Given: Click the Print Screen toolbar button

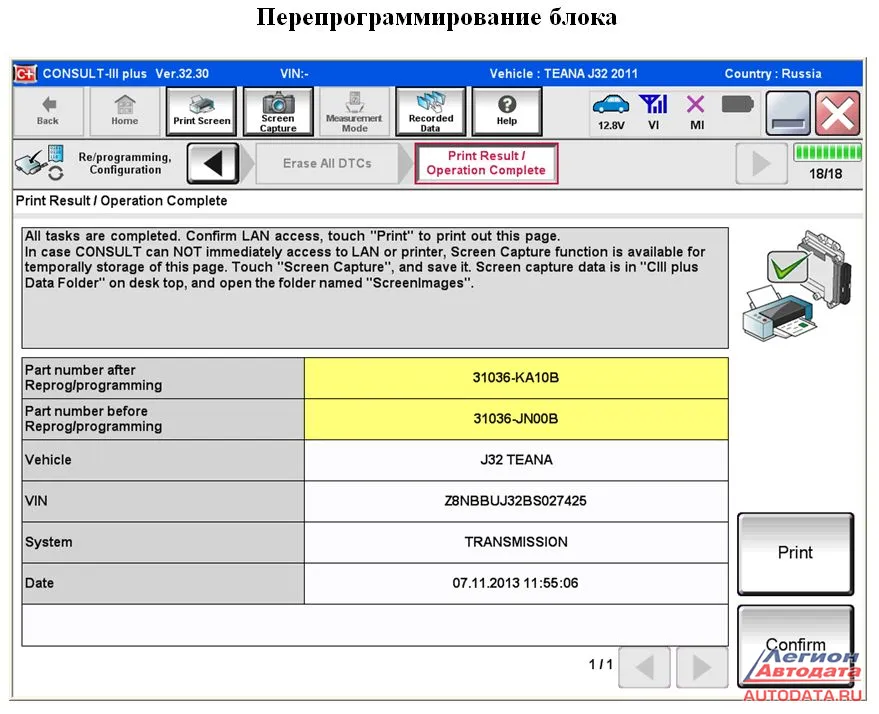Looking at the screenshot, I should click(201, 112).
